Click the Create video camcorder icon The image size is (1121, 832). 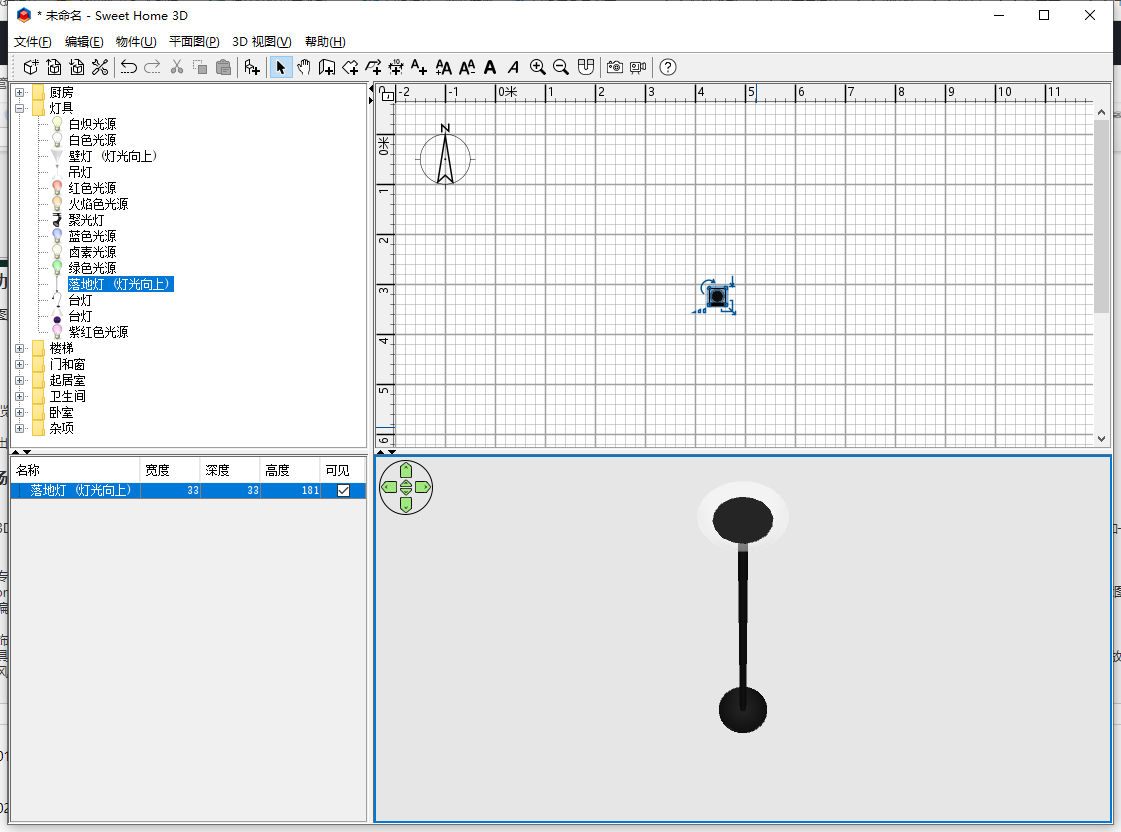[638, 67]
